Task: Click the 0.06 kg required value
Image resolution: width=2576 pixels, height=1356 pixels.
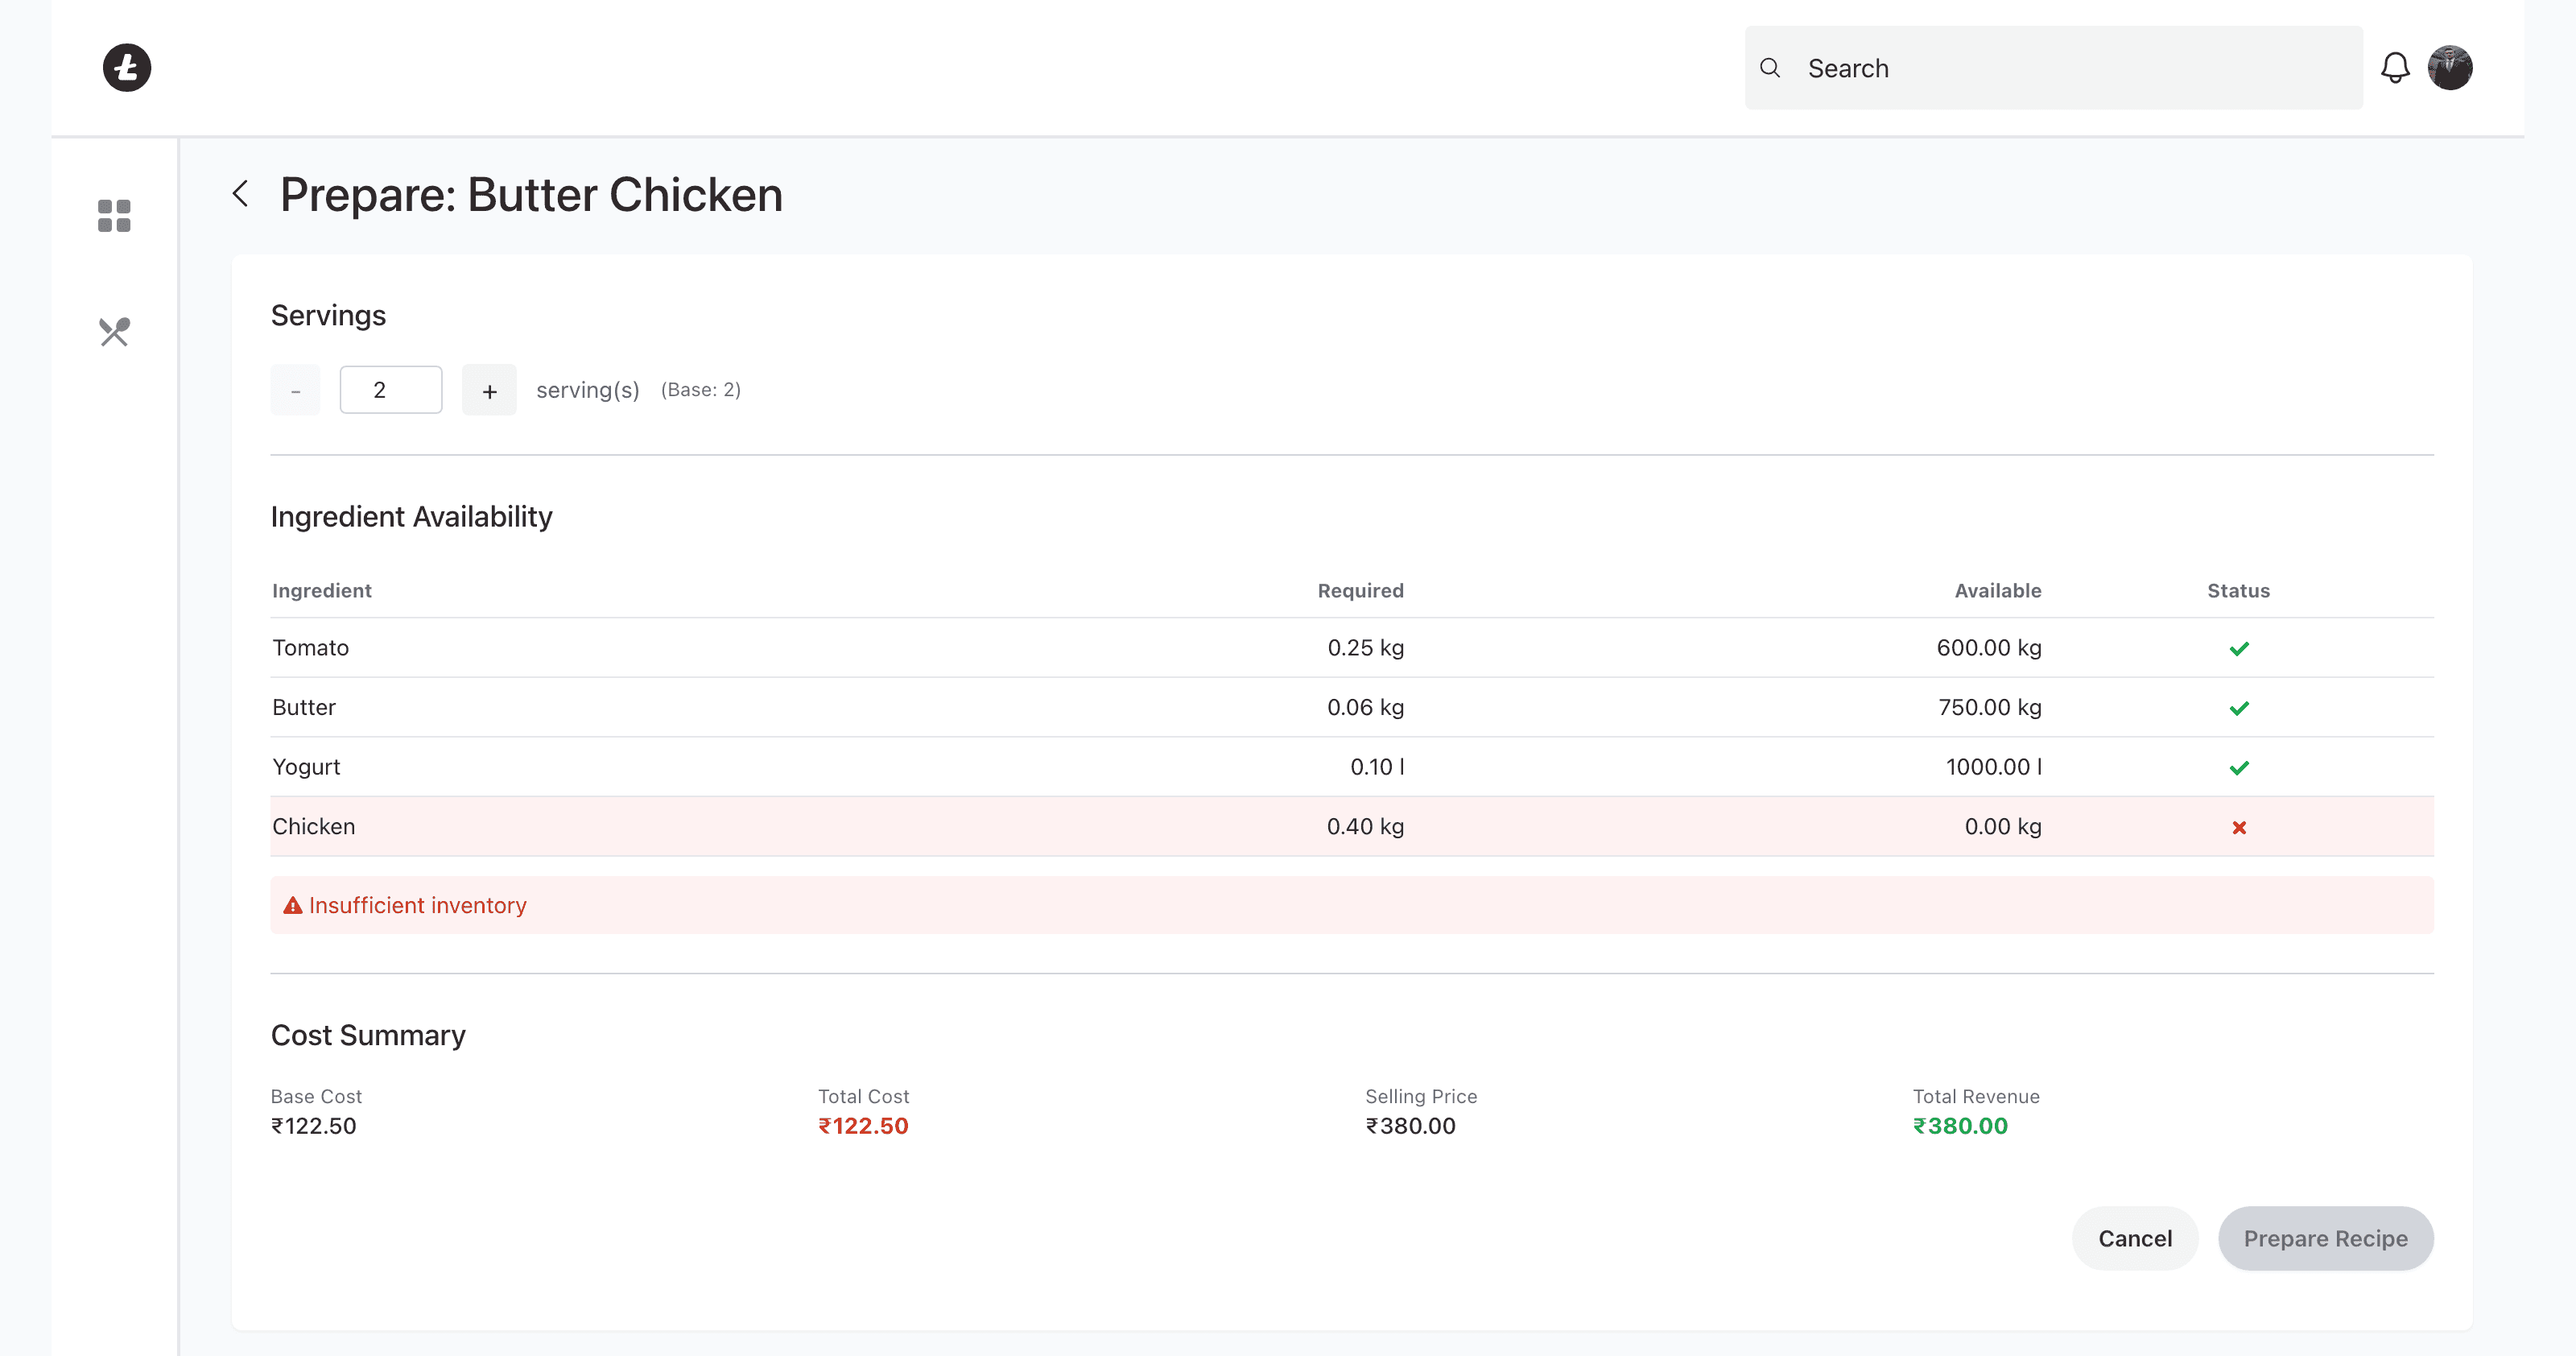Action: pos(1366,707)
